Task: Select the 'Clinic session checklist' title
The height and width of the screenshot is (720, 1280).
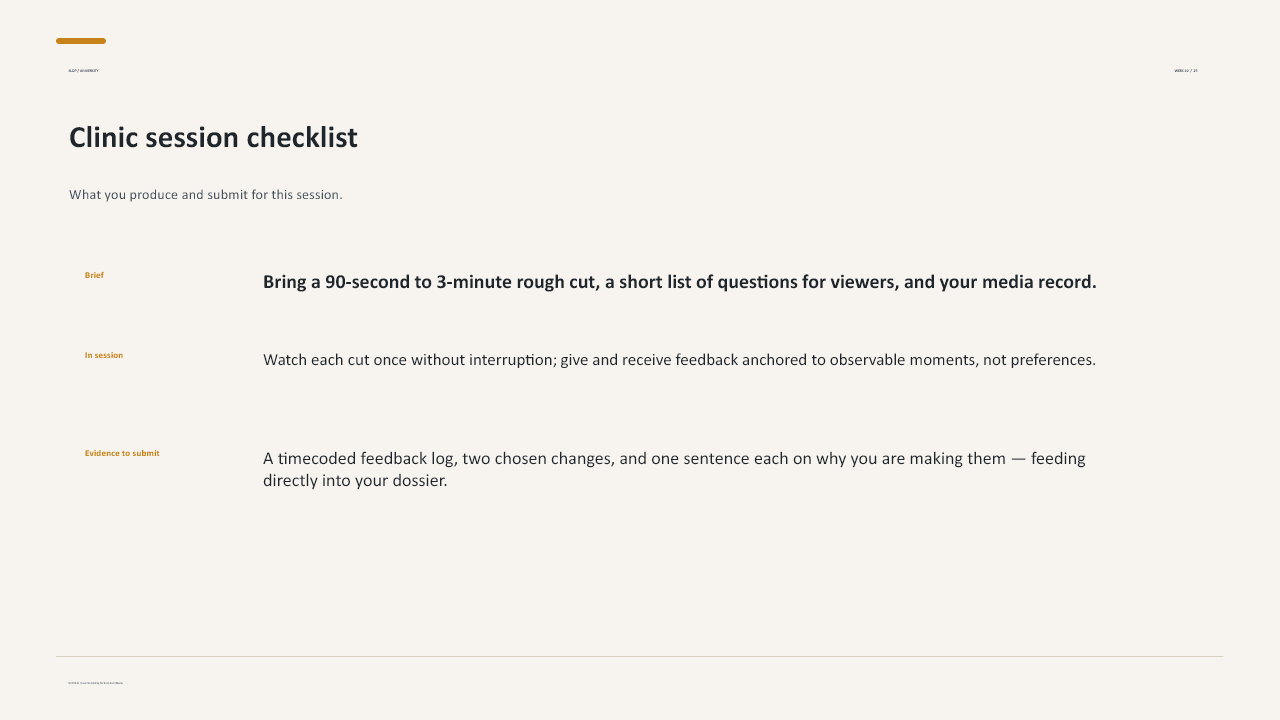Action: pos(213,137)
